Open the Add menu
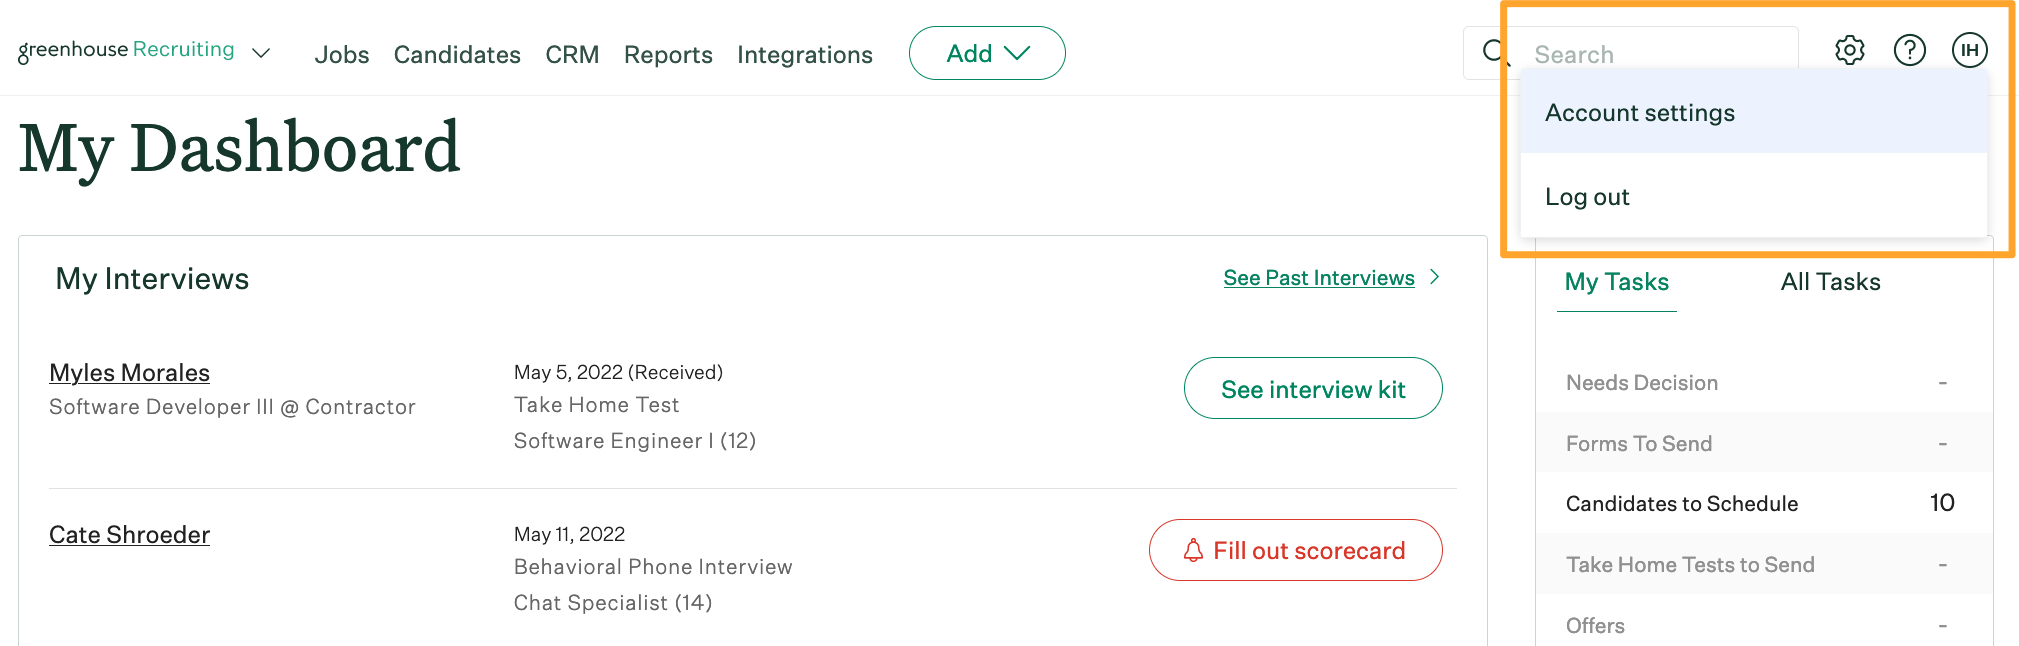The height and width of the screenshot is (646, 2019). (x=986, y=53)
